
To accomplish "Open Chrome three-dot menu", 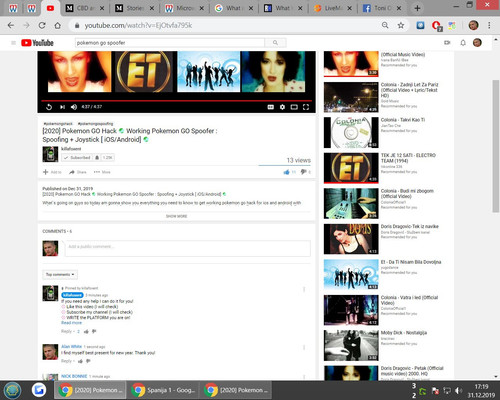I will [489, 25].
